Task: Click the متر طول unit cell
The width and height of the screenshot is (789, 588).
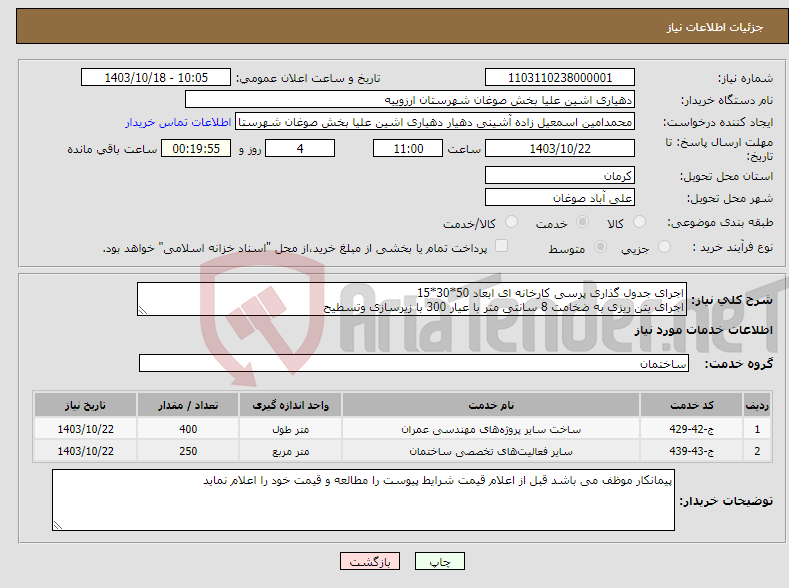Action: click(290, 429)
